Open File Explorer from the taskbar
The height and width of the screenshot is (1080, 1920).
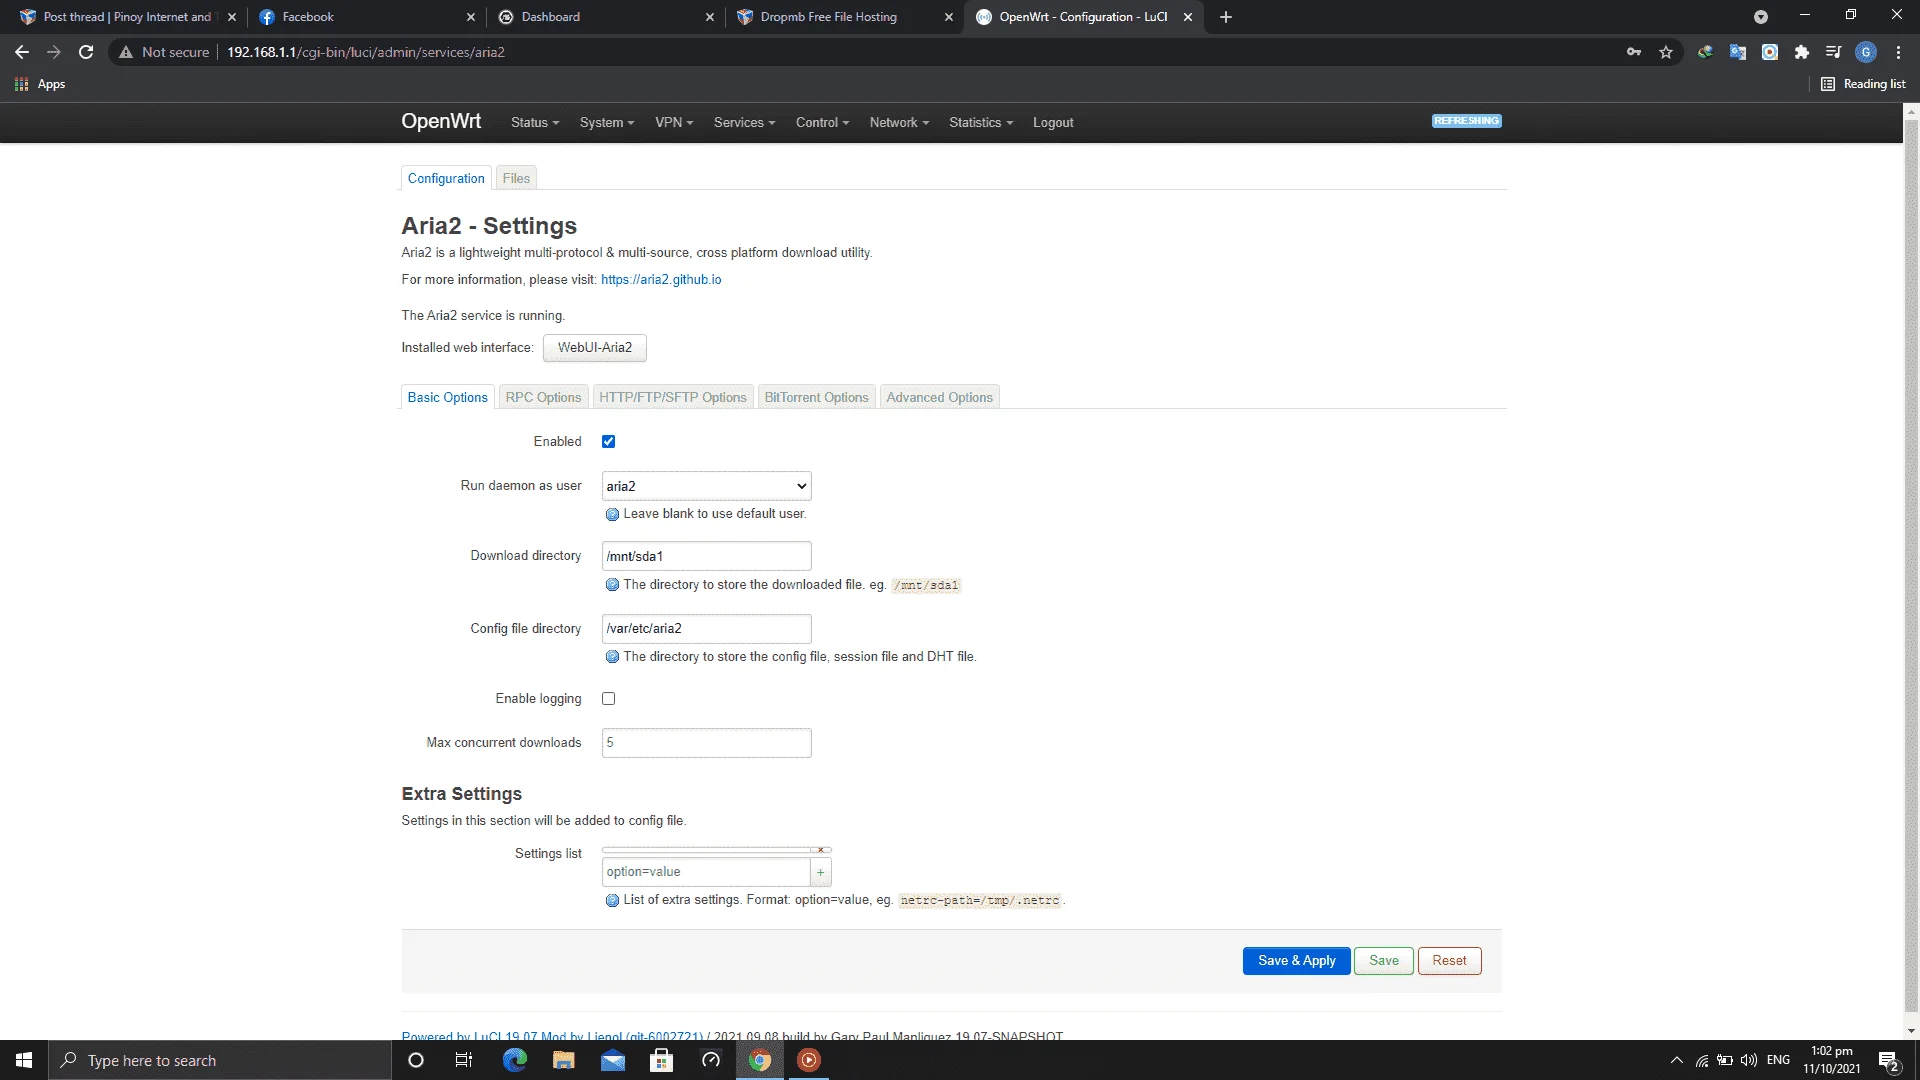coord(563,1060)
